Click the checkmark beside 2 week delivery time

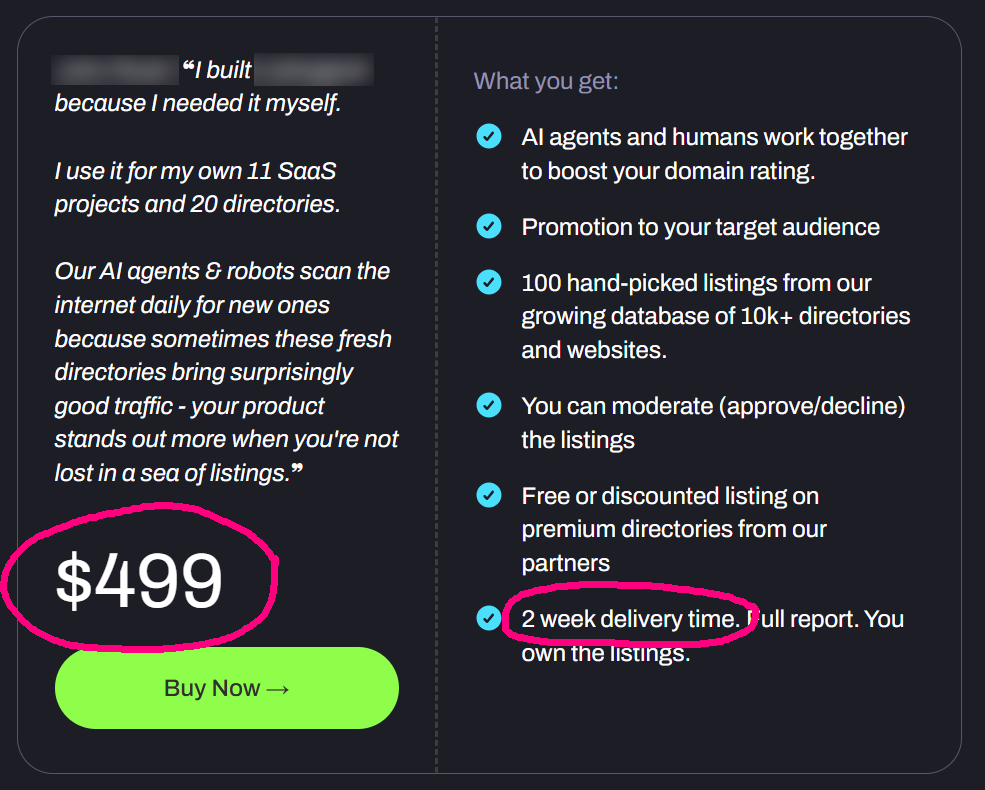489,618
